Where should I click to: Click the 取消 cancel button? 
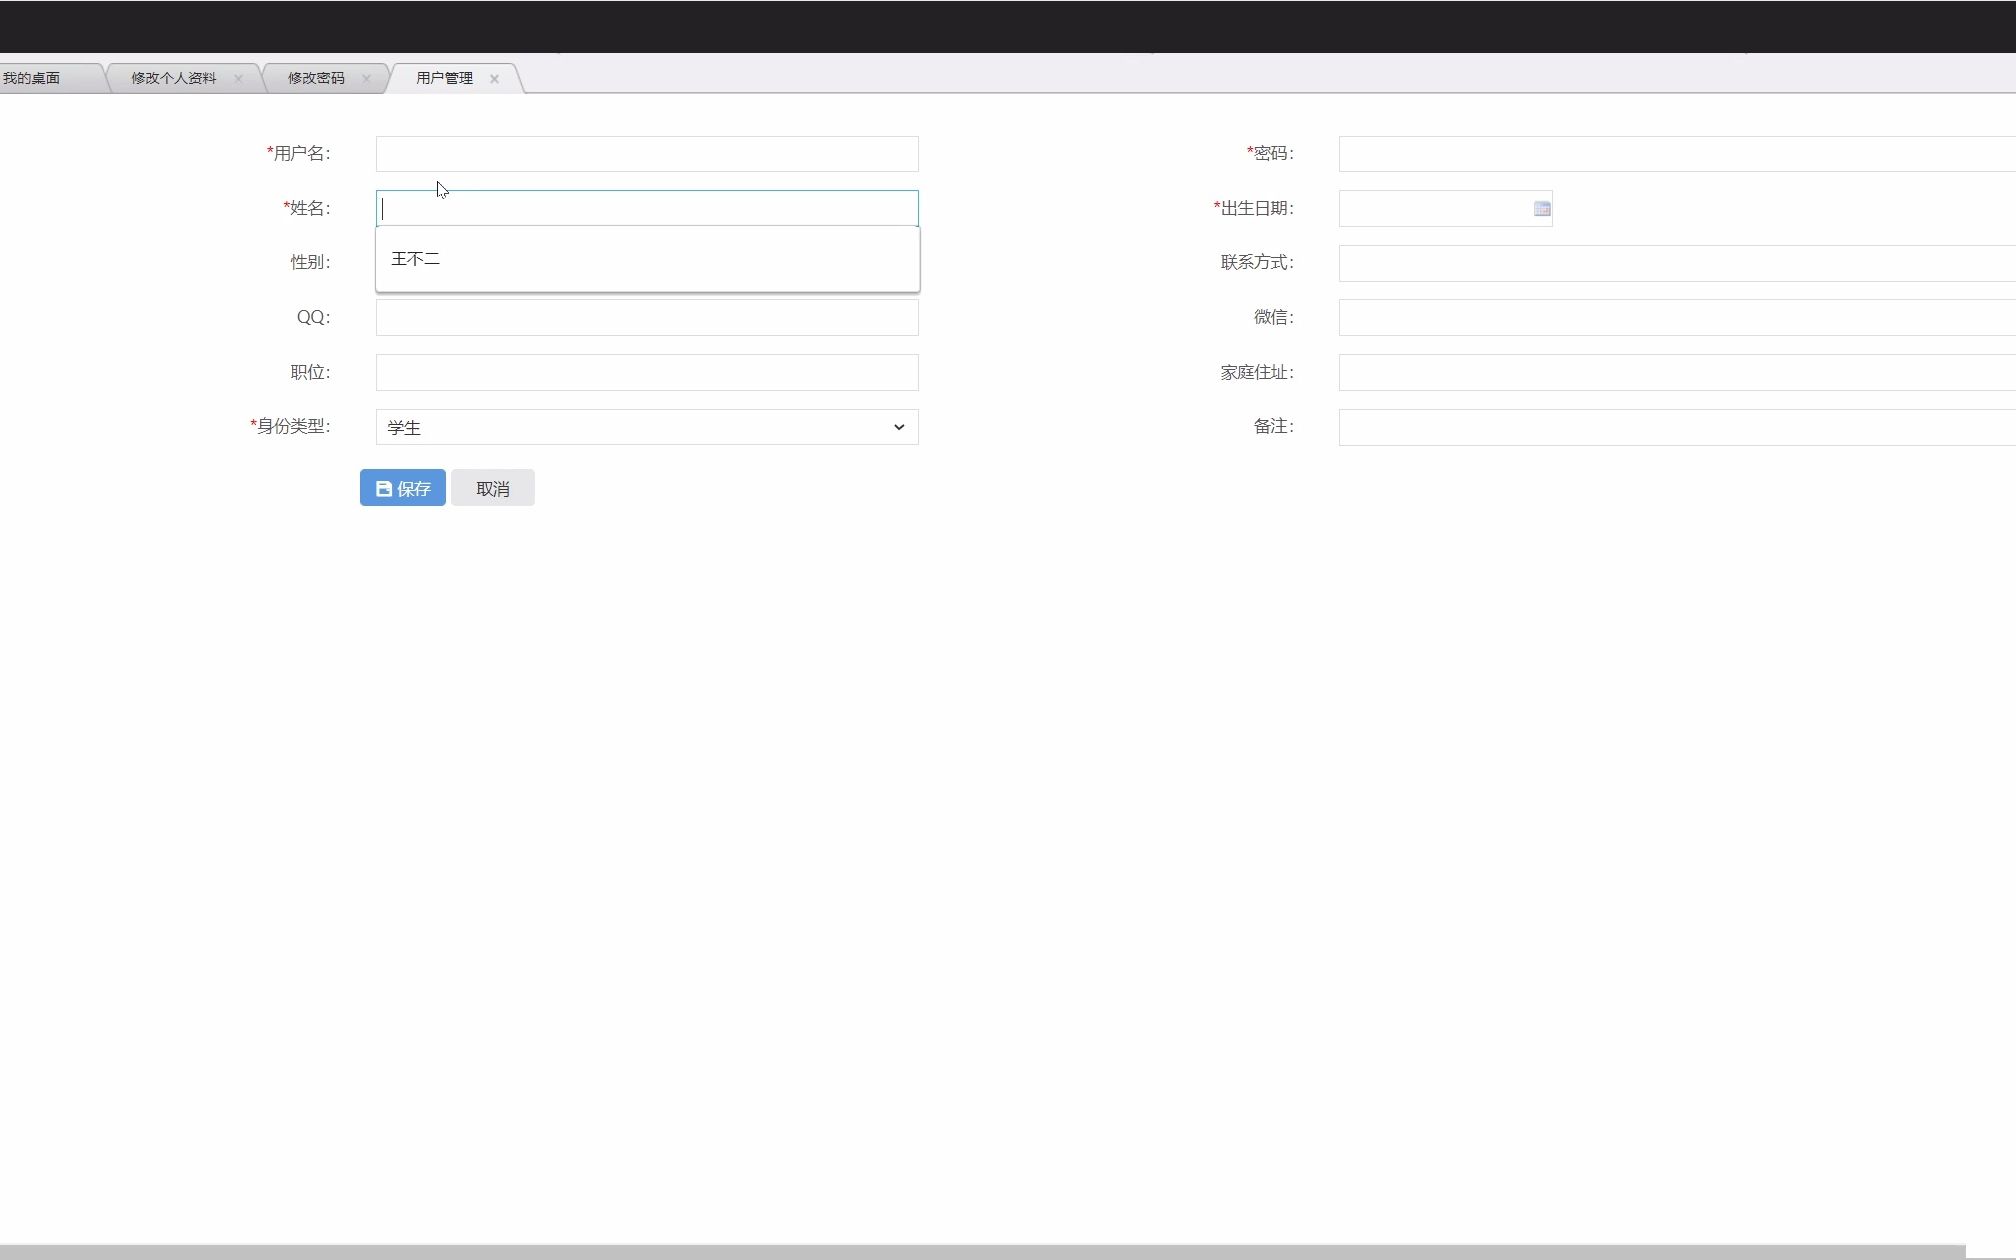493,488
